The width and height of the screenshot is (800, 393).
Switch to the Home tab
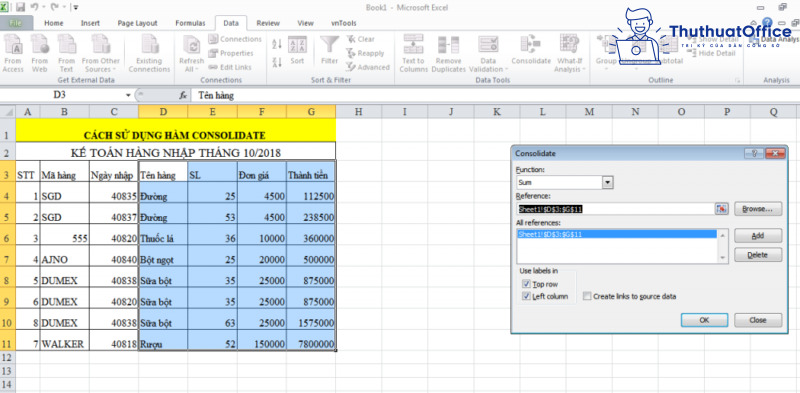(54, 23)
